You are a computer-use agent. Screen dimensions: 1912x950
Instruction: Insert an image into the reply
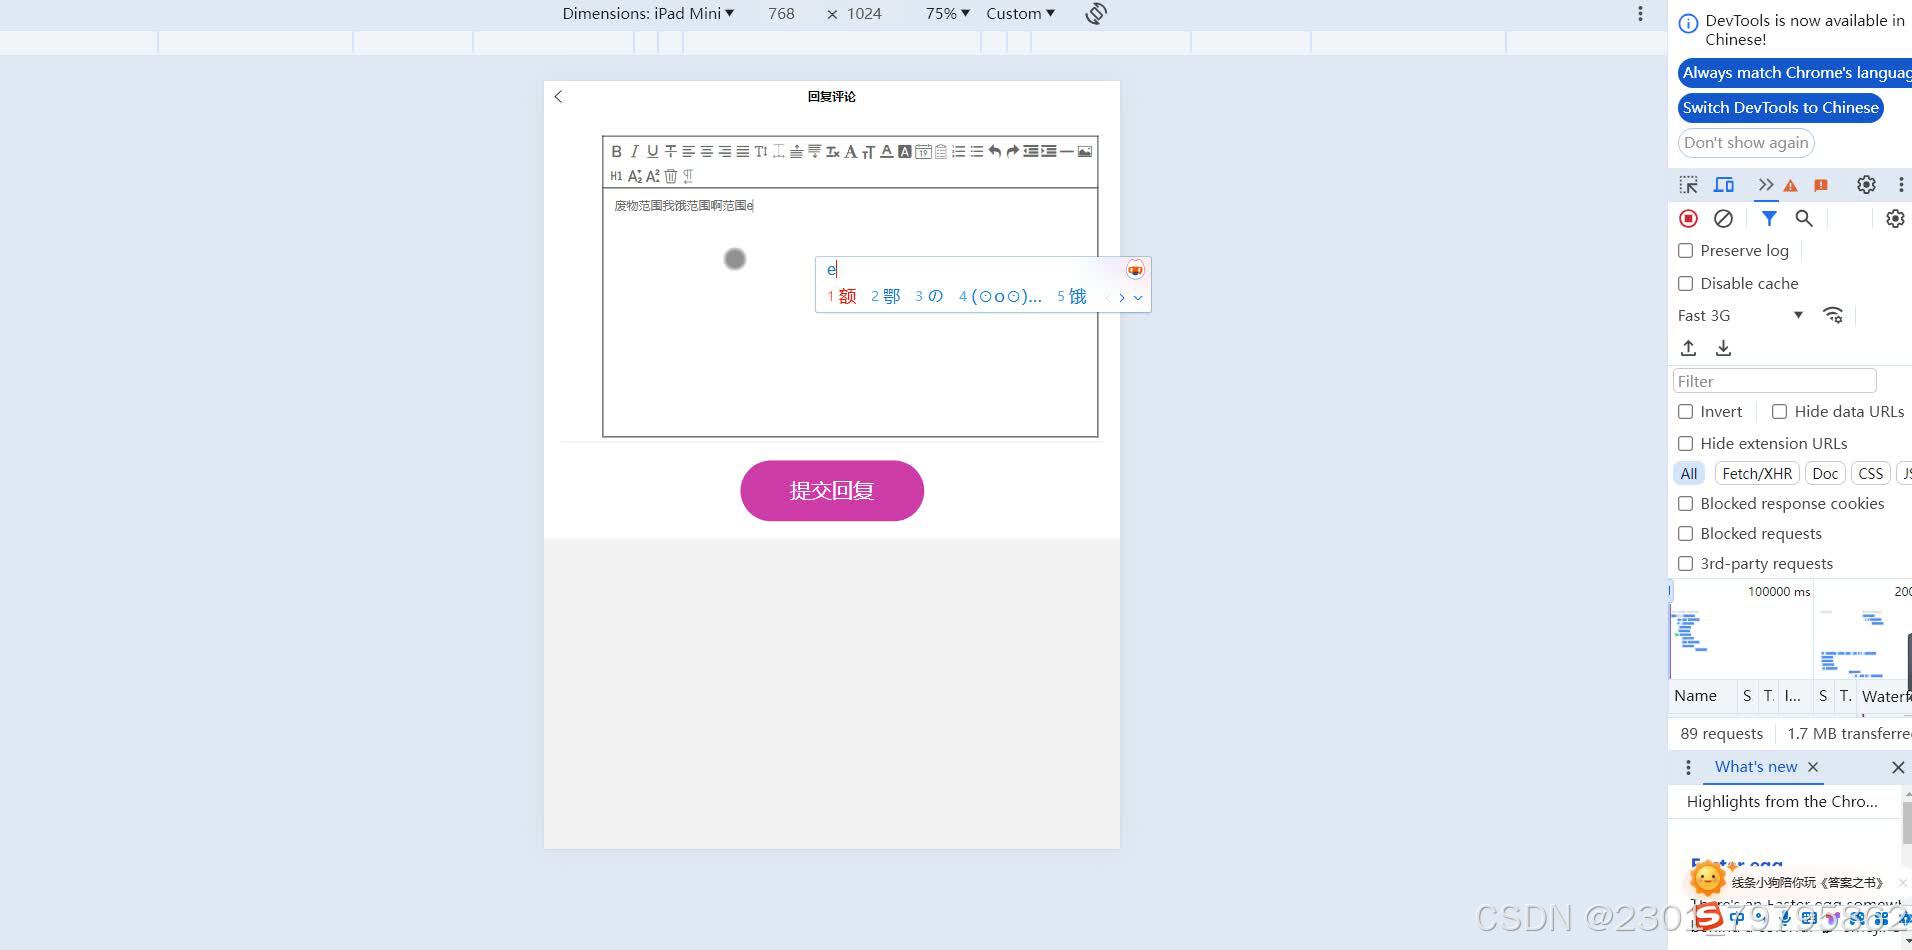click(1084, 152)
